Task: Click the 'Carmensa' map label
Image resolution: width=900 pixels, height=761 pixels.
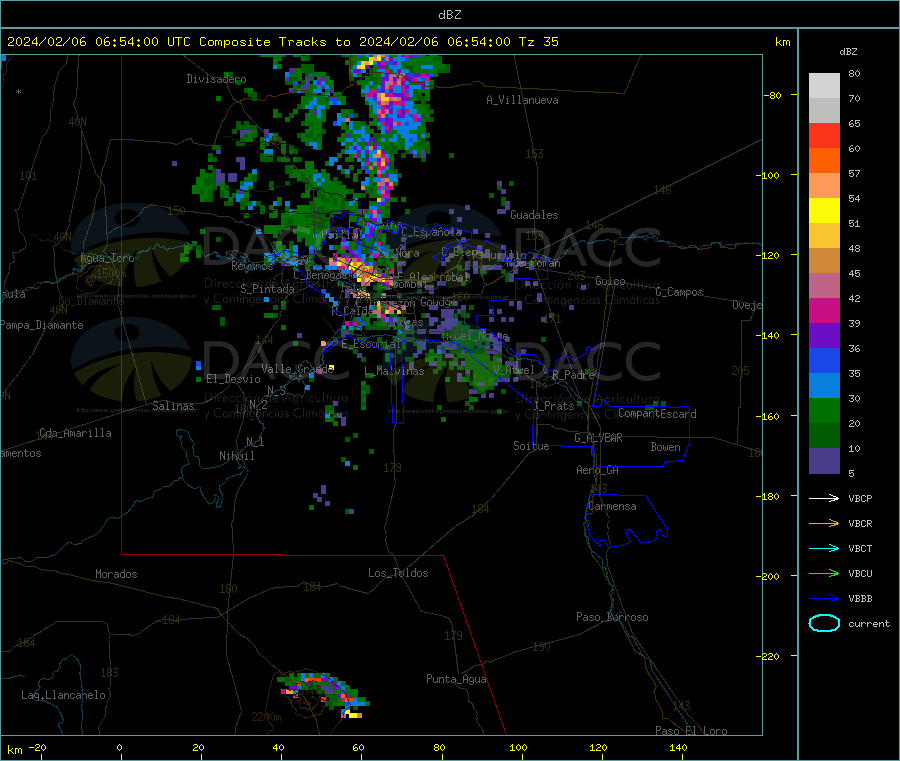Action: pyautogui.click(x=612, y=506)
